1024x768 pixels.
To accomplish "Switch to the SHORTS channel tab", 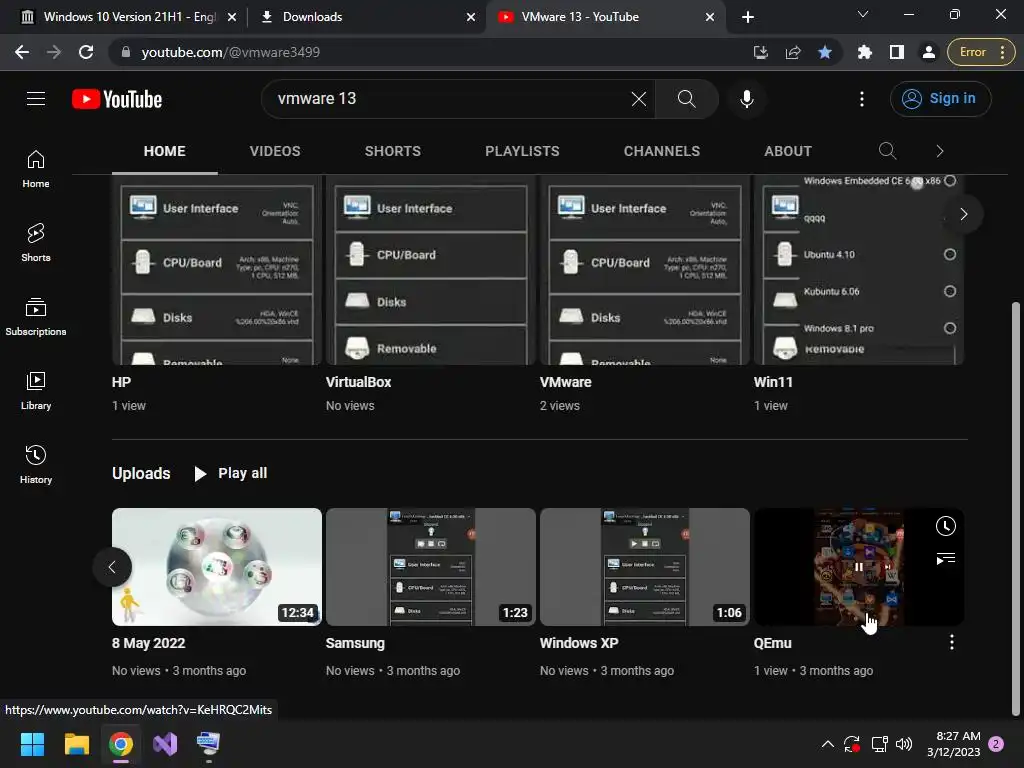I will coord(392,152).
